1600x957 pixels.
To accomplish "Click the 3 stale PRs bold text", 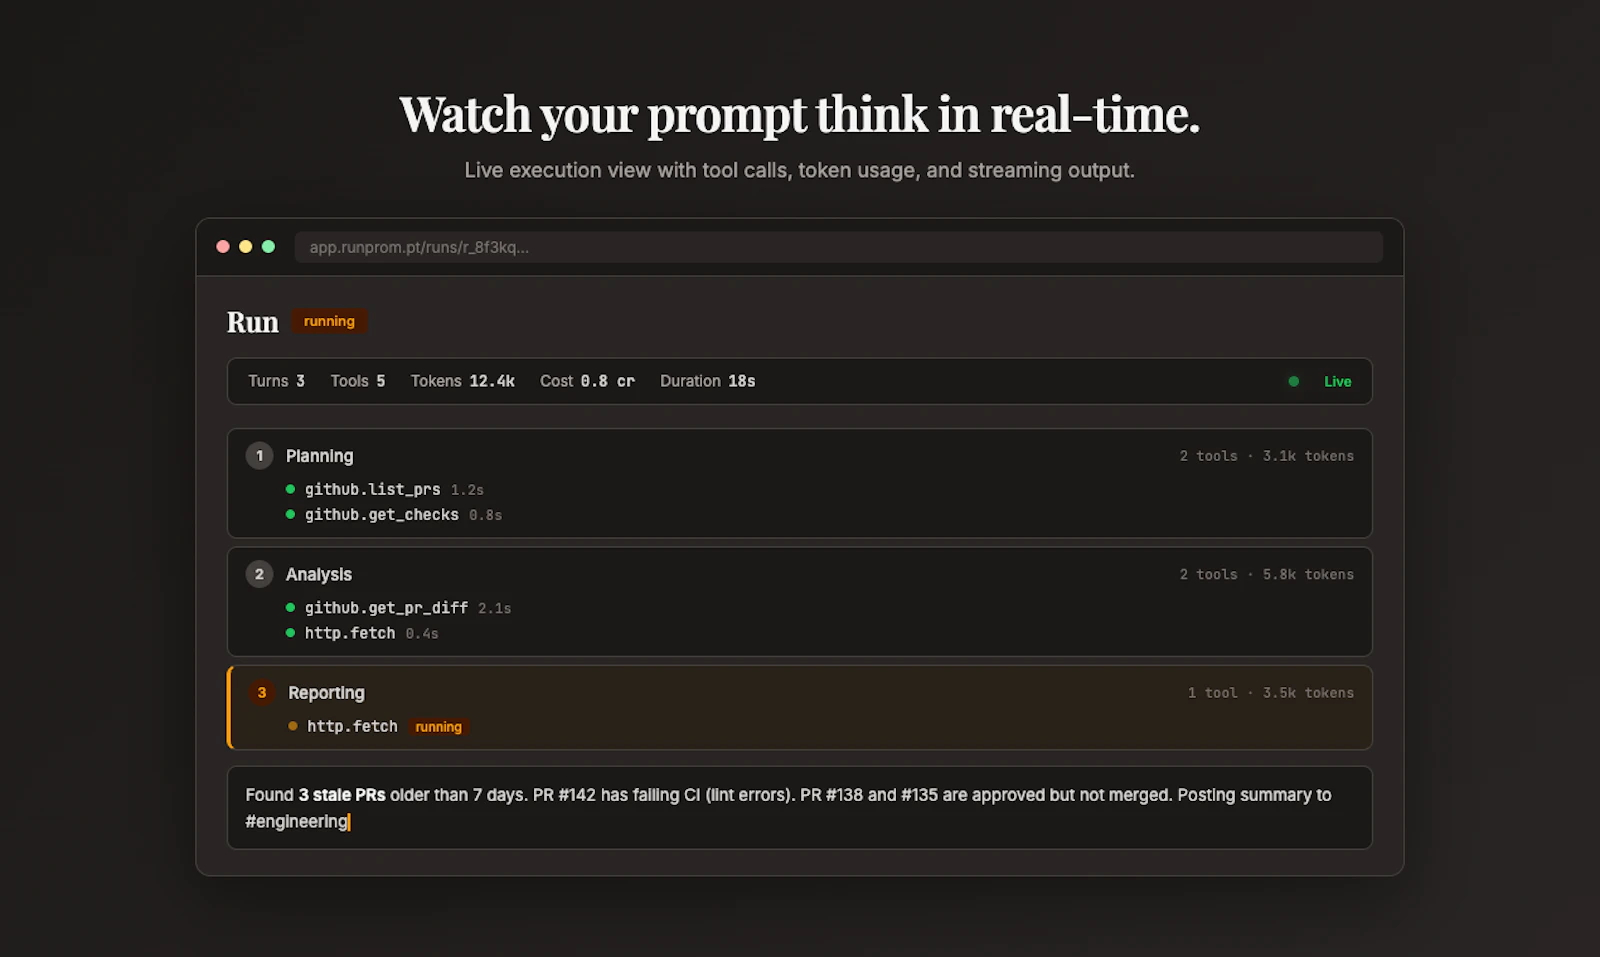I will (x=342, y=795).
